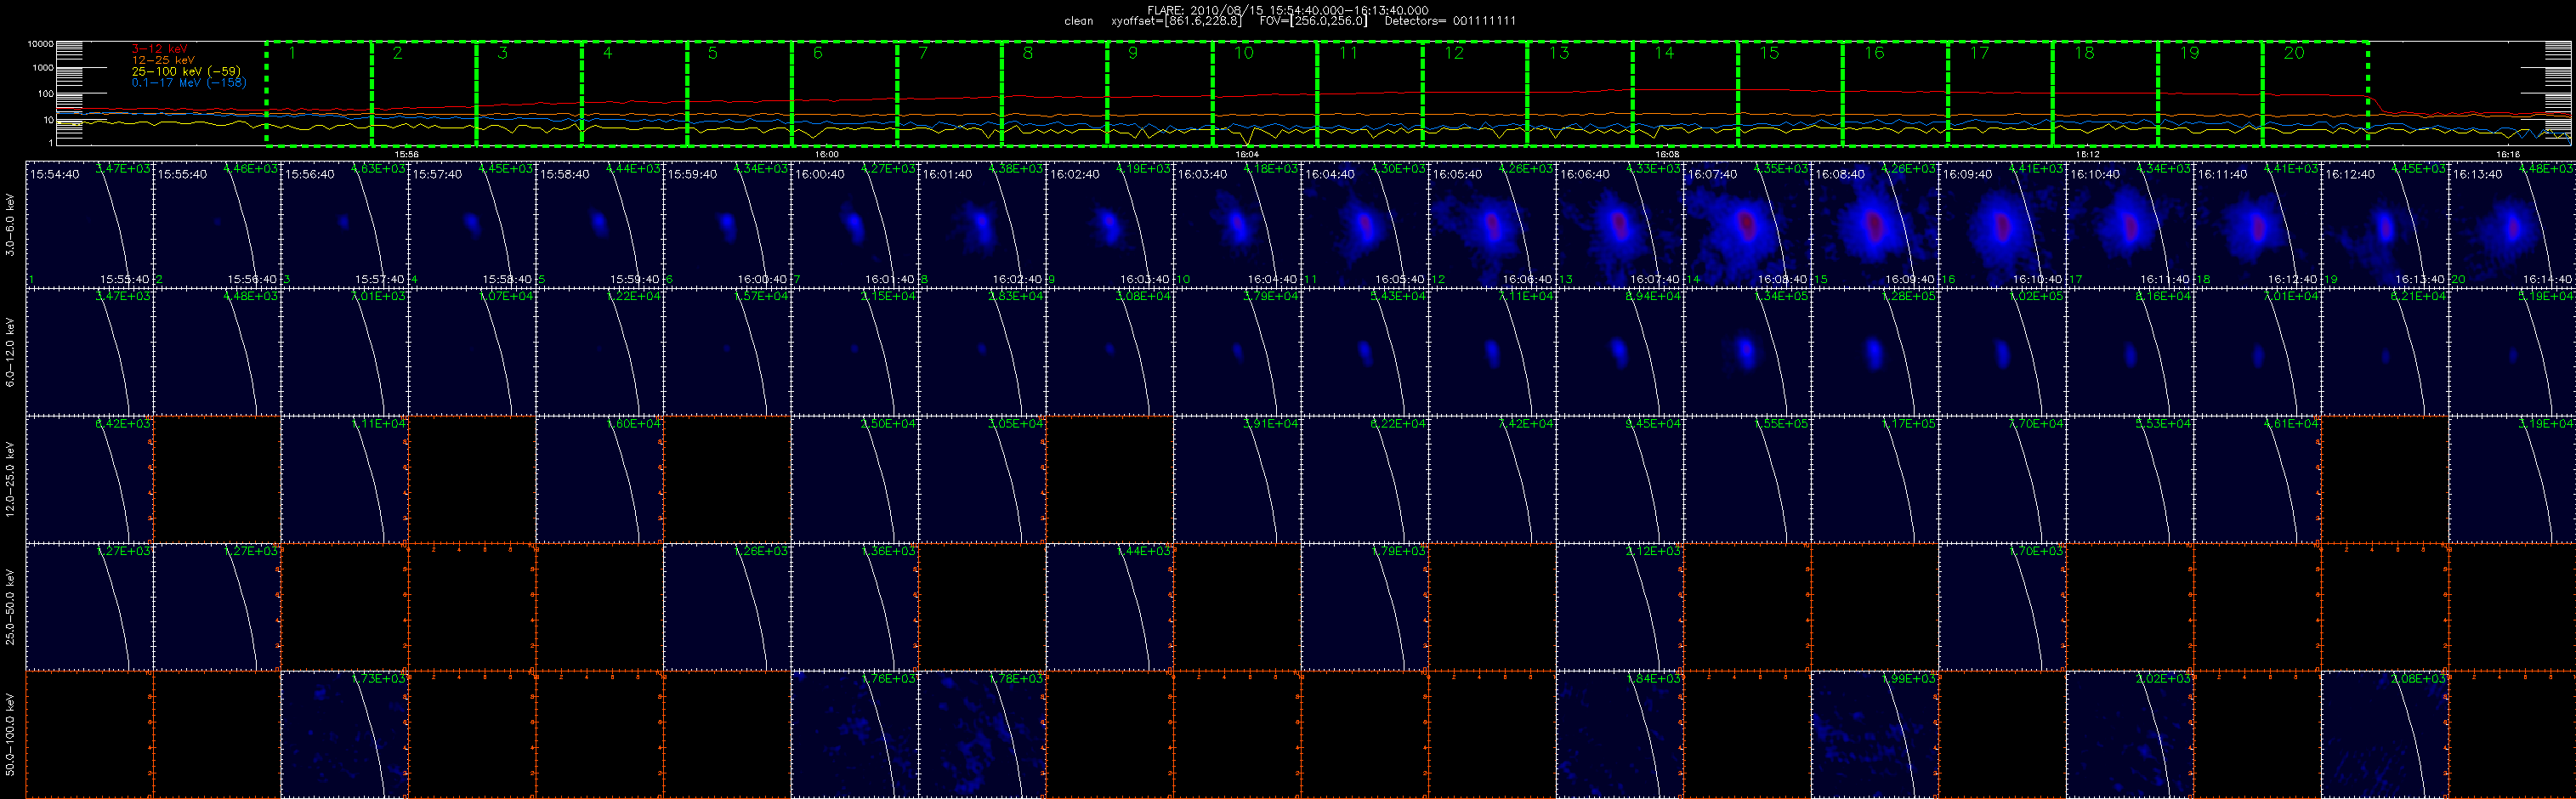The width and height of the screenshot is (2576, 799).
Task: Click the 16:03:40 start time label in the 3.0-6.0 keV row
Action: (1202, 174)
